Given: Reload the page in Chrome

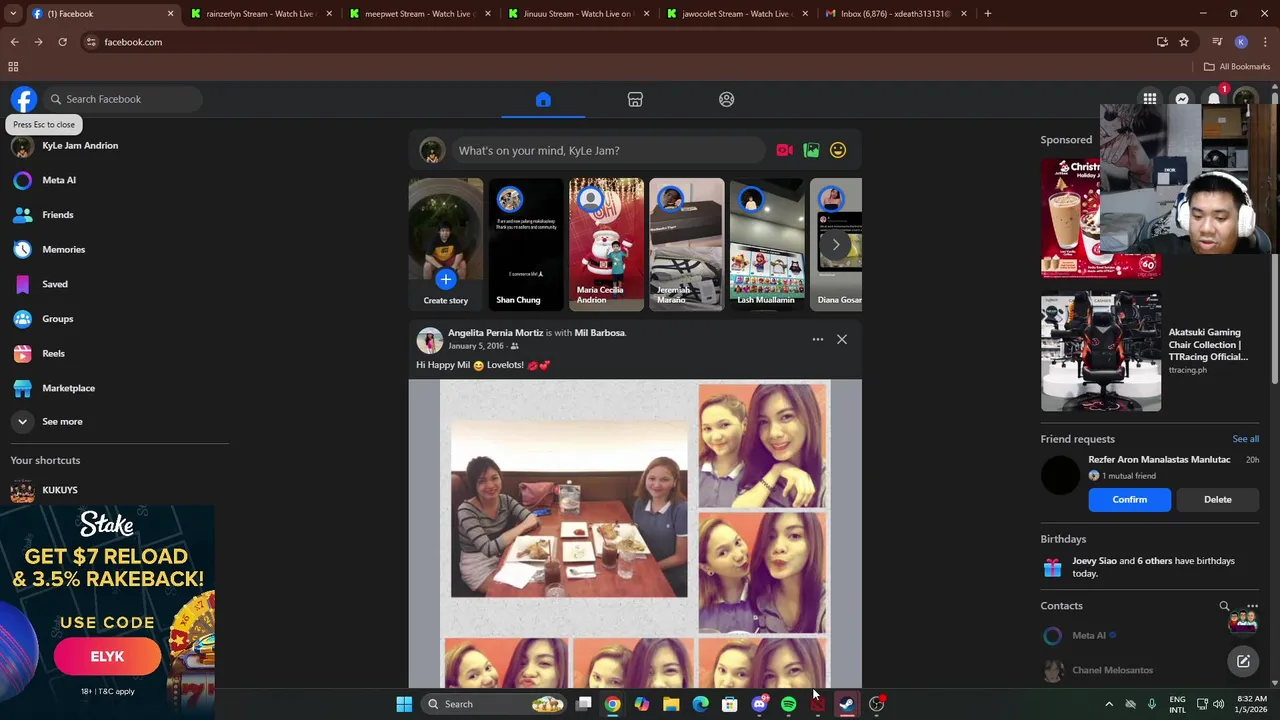Looking at the screenshot, I should click(x=62, y=42).
